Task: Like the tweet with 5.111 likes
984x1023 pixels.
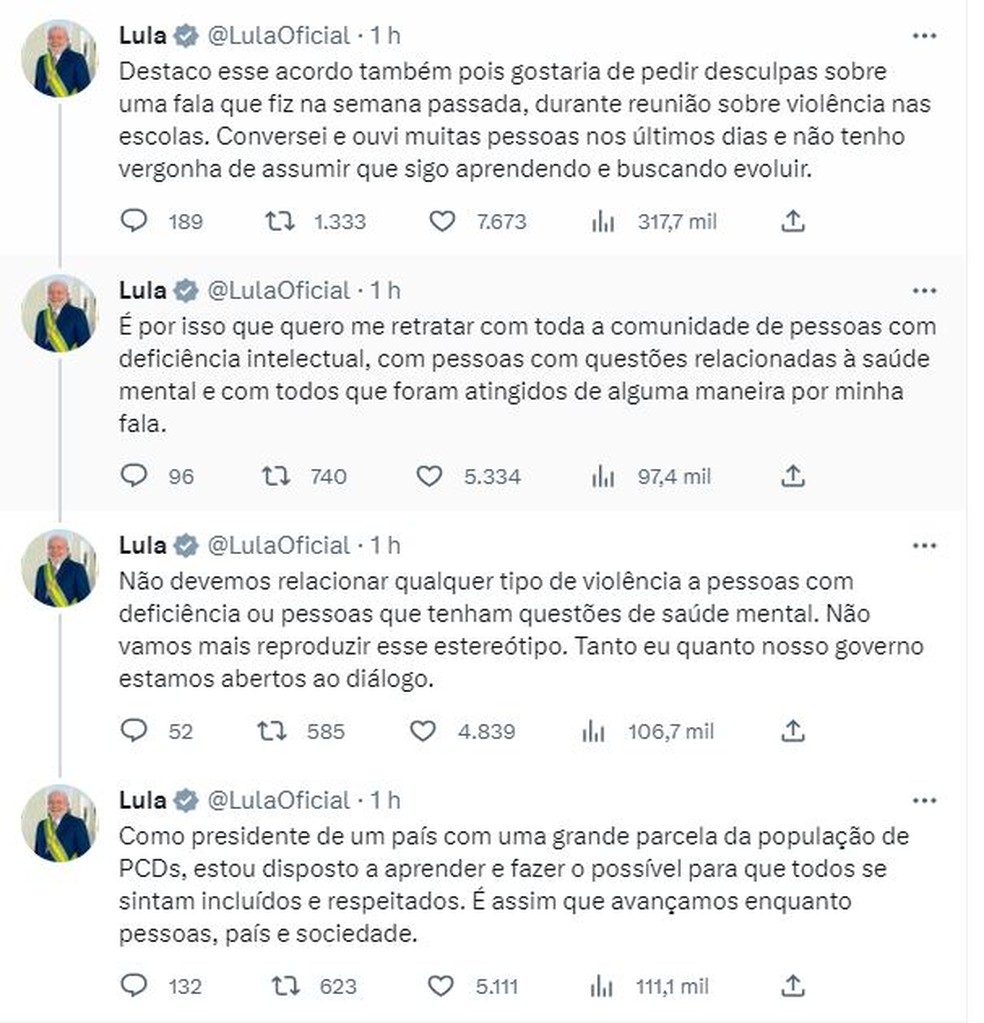Action: click(440, 986)
